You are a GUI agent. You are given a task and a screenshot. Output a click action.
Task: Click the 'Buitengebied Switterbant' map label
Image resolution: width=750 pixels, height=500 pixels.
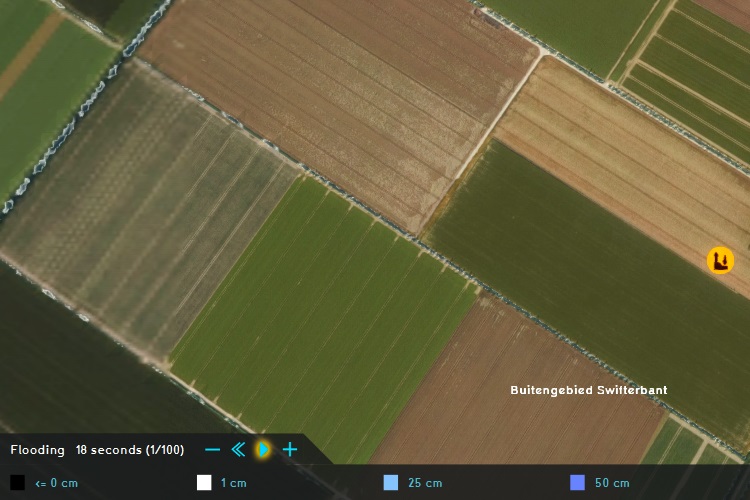point(589,390)
